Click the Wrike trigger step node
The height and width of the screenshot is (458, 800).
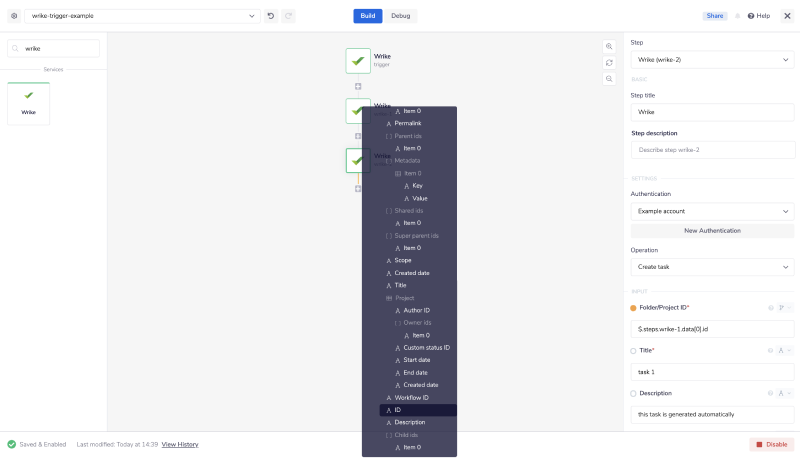(x=358, y=60)
